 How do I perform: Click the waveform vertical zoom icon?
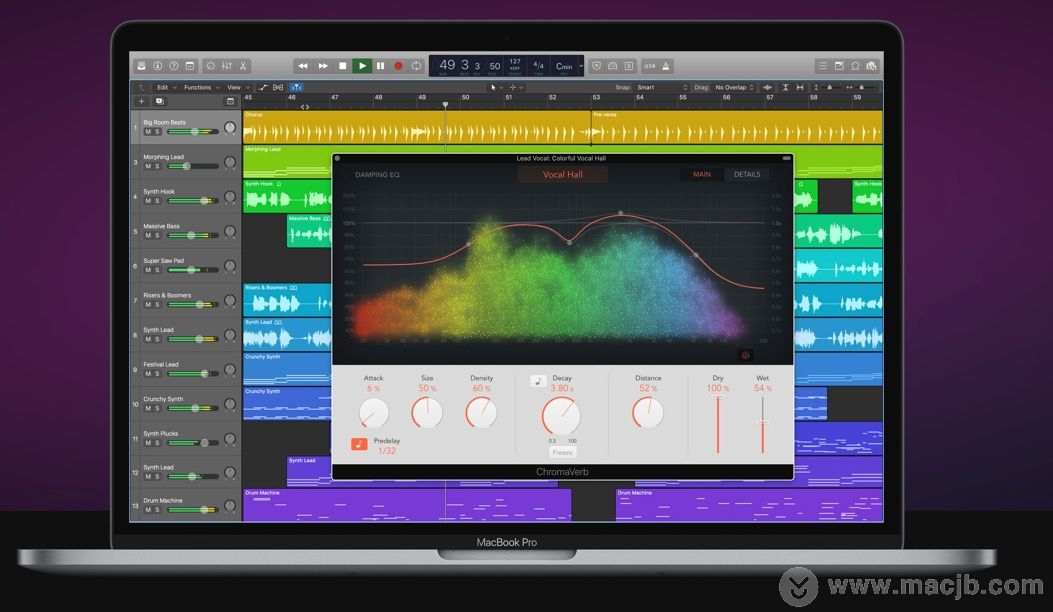(768, 87)
